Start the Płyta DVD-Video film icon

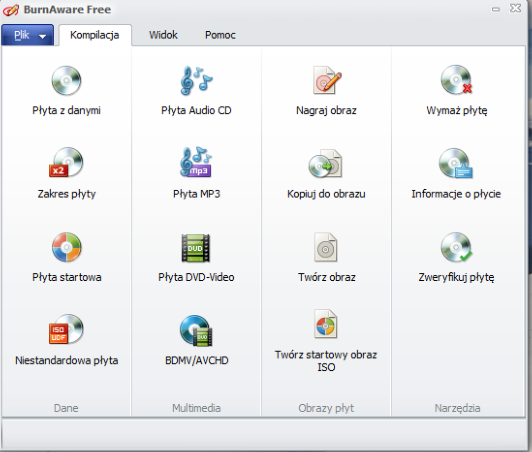196,248
